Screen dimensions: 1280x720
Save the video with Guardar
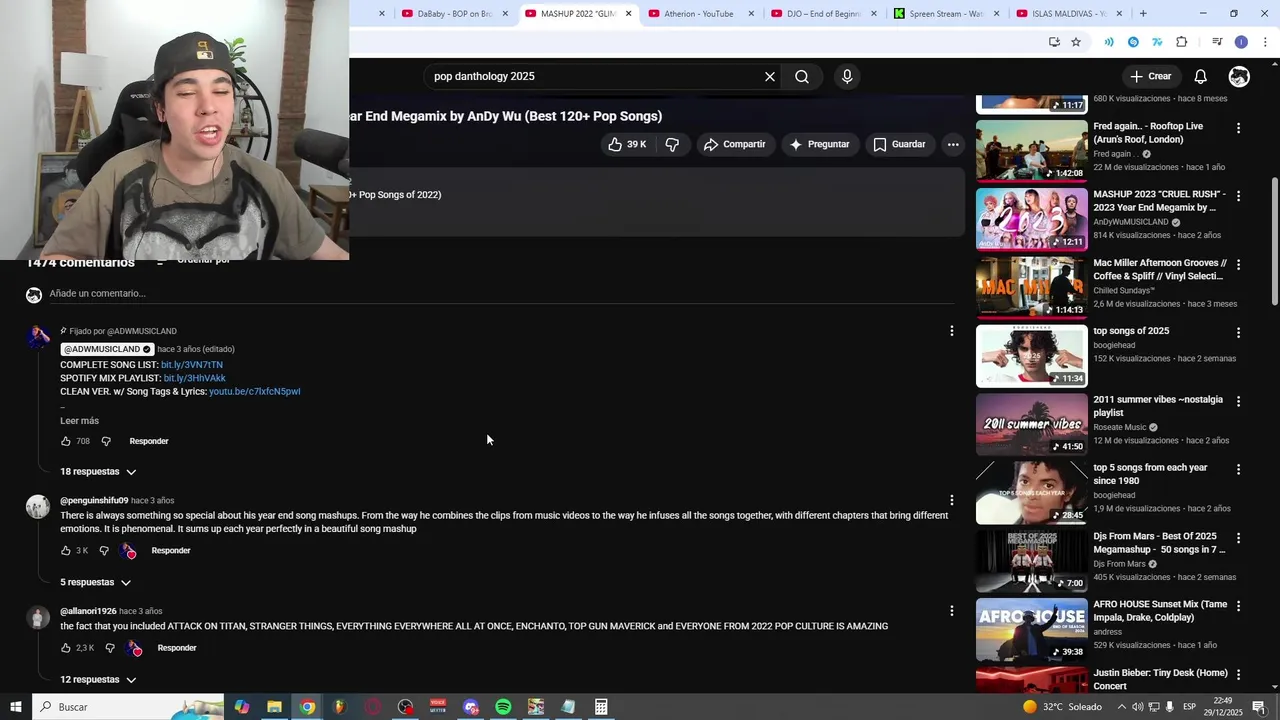click(x=899, y=144)
